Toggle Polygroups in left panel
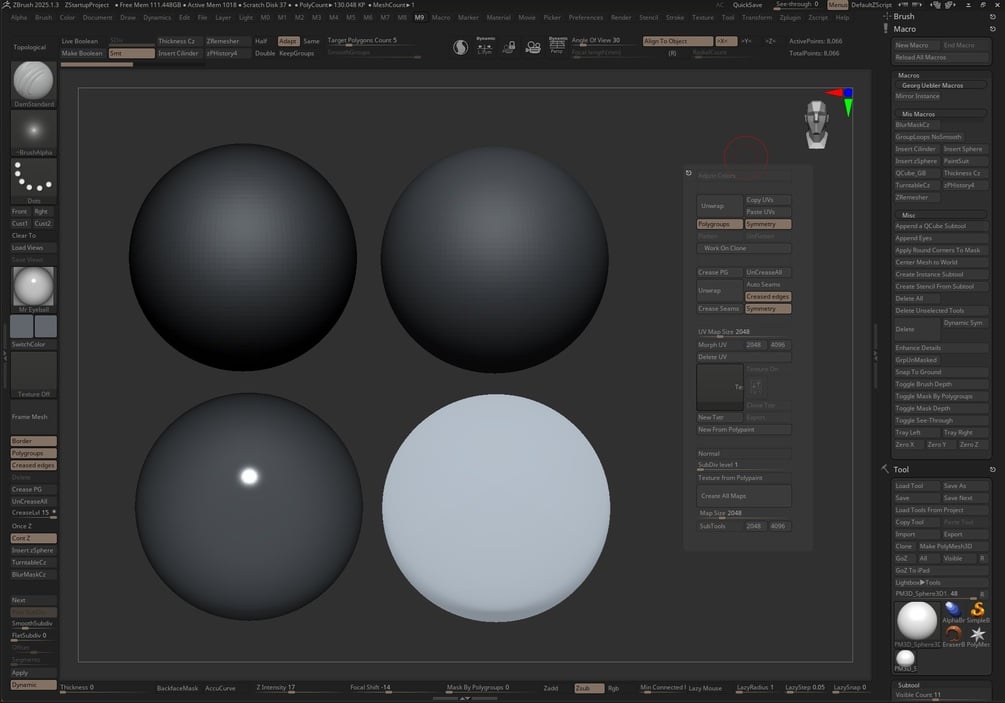This screenshot has height=703, width=1005. click(x=33, y=453)
